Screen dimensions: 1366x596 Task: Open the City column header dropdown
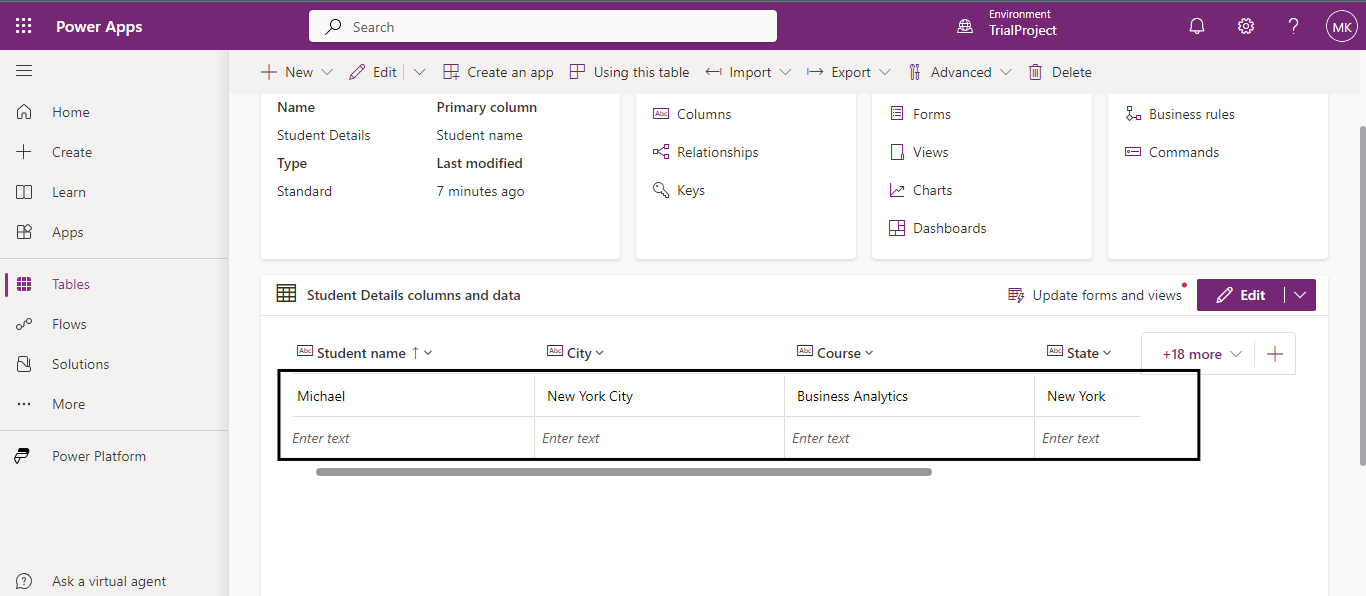point(599,353)
